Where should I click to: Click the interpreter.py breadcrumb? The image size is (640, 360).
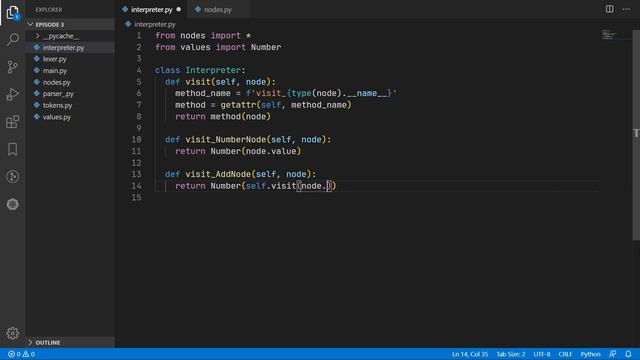point(155,24)
